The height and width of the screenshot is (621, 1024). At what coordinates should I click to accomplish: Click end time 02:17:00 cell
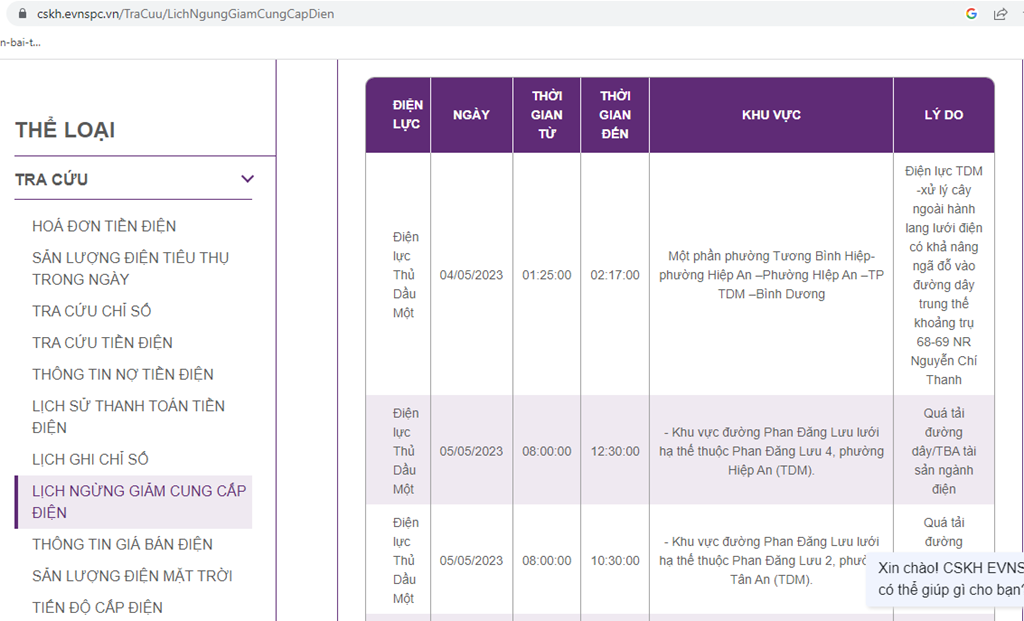615,275
